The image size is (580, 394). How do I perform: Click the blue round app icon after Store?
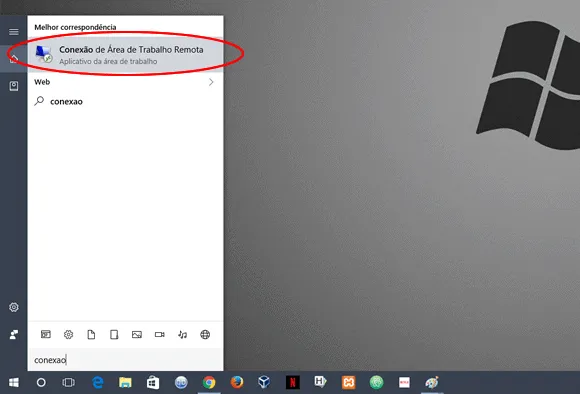tap(181, 383)
